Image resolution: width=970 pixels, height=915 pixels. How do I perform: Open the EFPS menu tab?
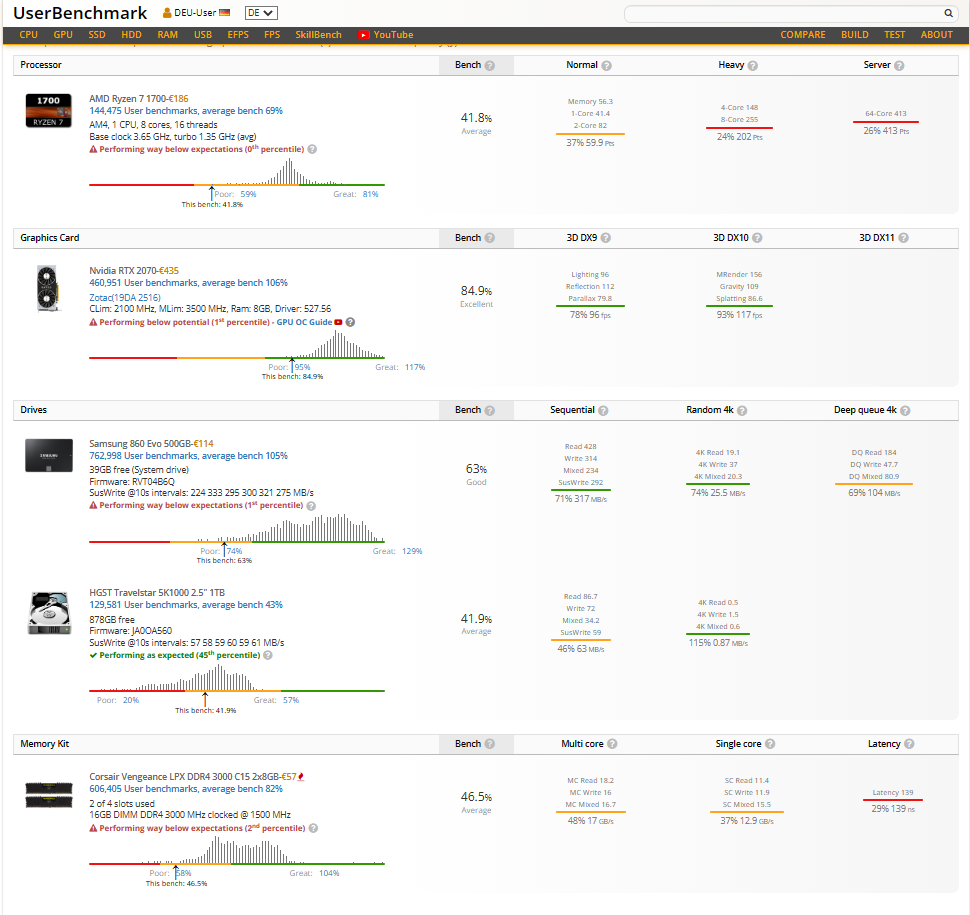coord(238,35)
